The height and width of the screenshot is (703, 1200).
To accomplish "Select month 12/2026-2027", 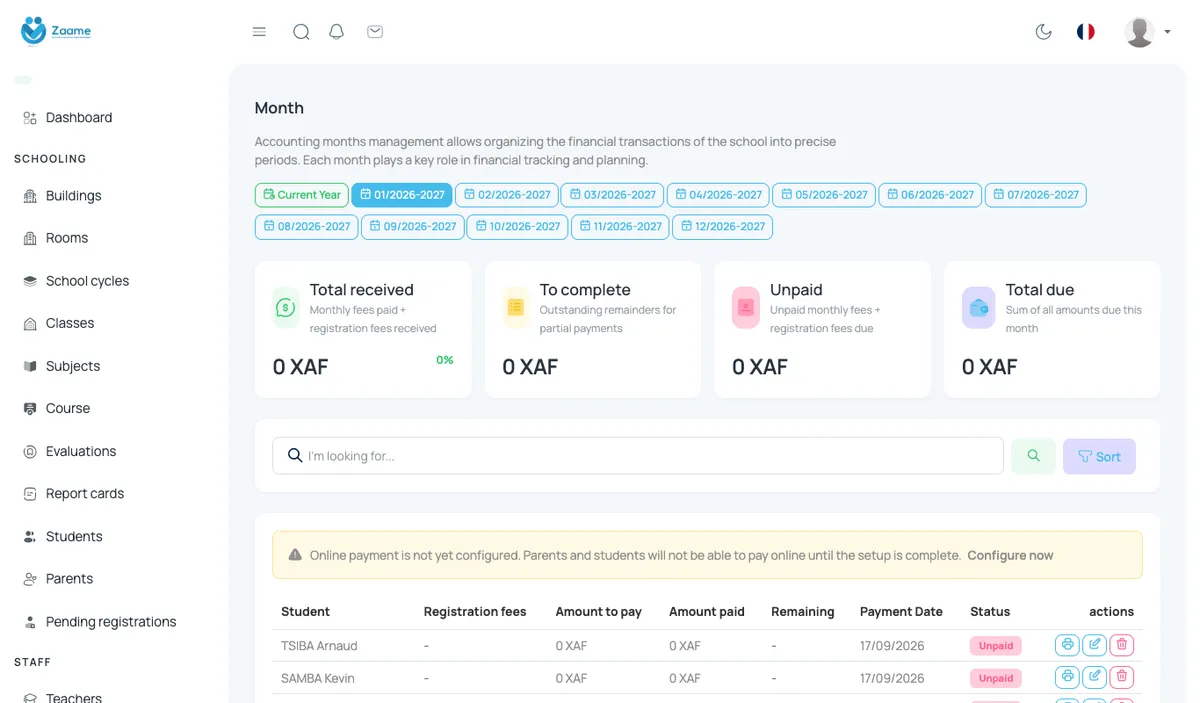I will pyautogui.click(x=722, y=227).
